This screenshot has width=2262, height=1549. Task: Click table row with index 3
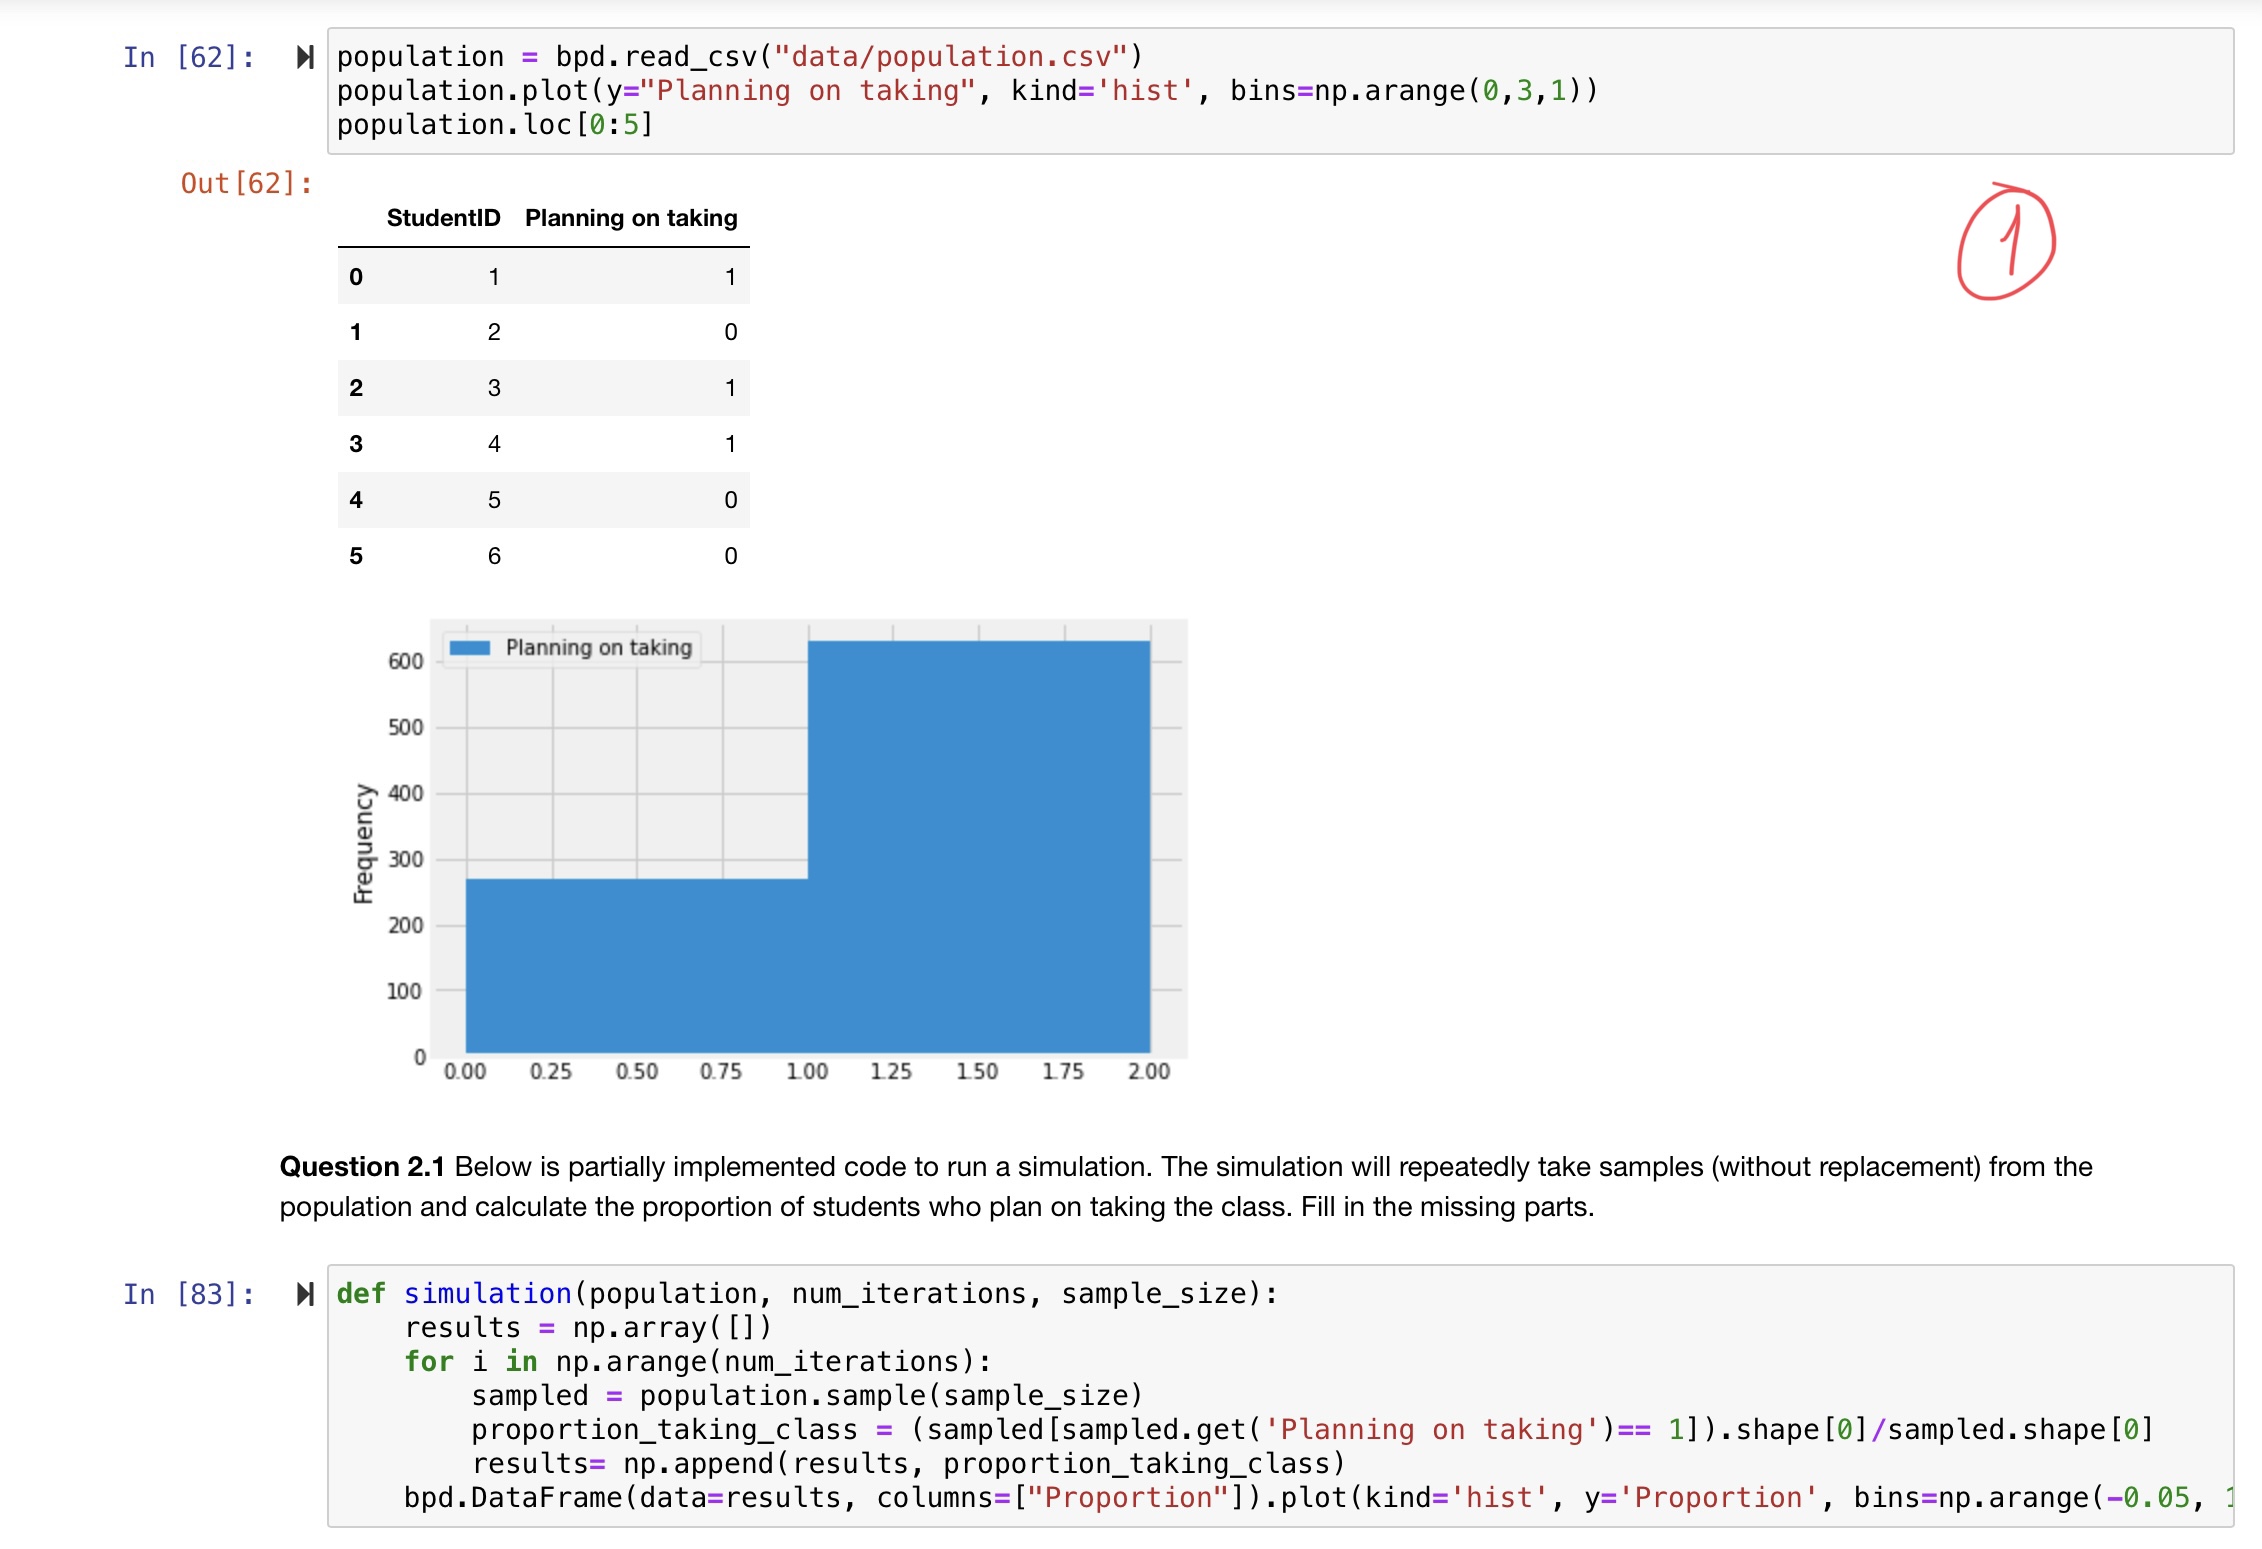click(543, 444)
